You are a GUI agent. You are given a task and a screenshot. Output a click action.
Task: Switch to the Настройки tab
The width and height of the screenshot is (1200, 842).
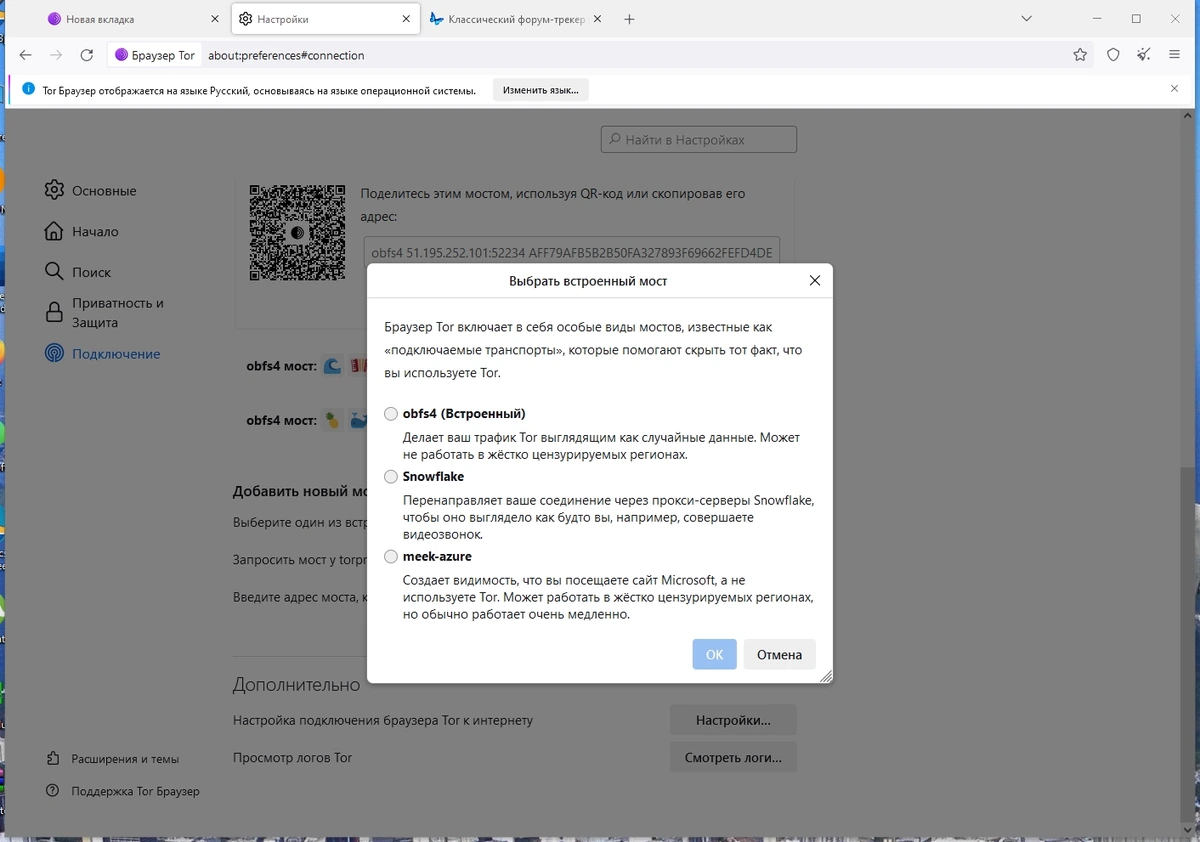click(325, 19)
